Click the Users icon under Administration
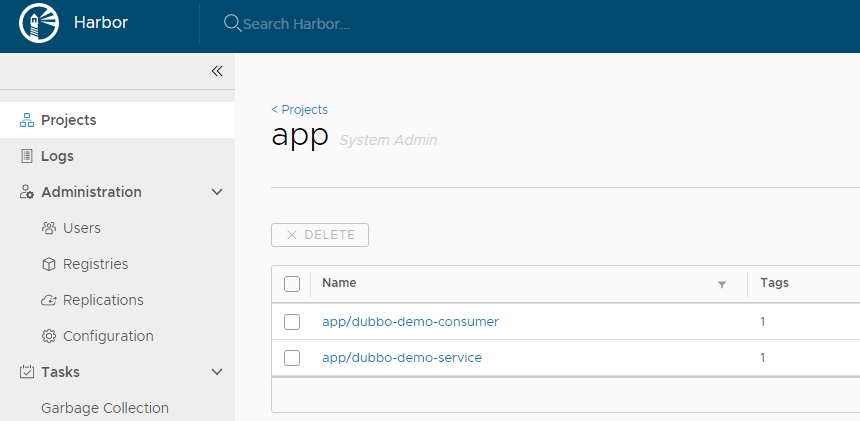This screenshot has height=421, width=860. click(x=48, y=228)
